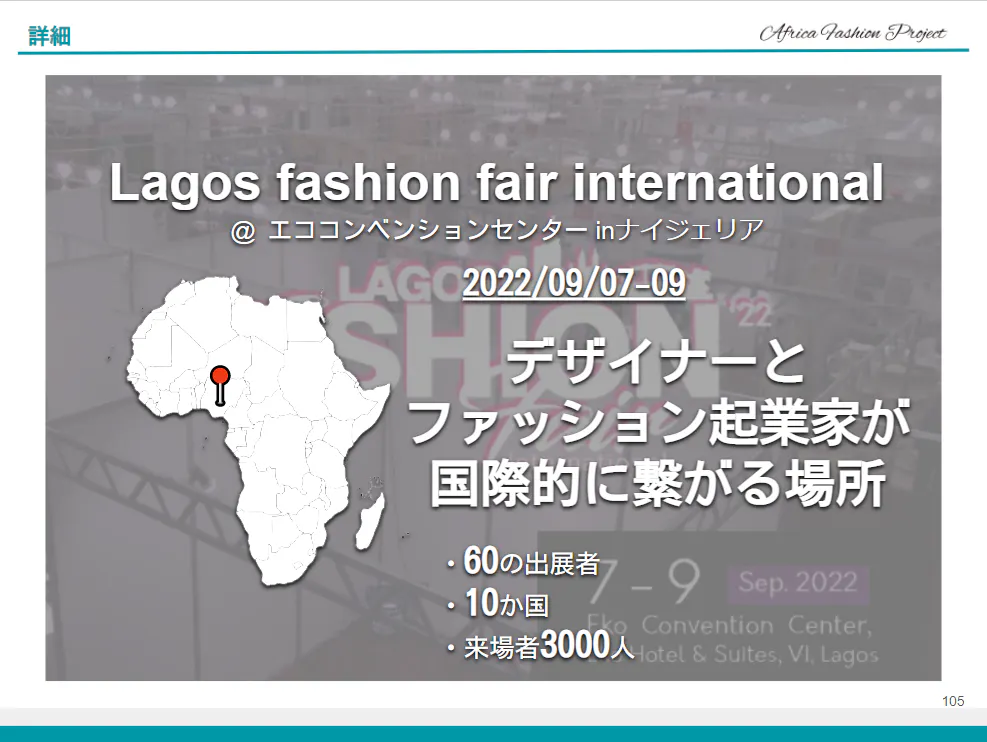The height and width of the screenshot is (742, 987).
Task: Click the Africa Fashion Project logo
Action: click(852, 33)
